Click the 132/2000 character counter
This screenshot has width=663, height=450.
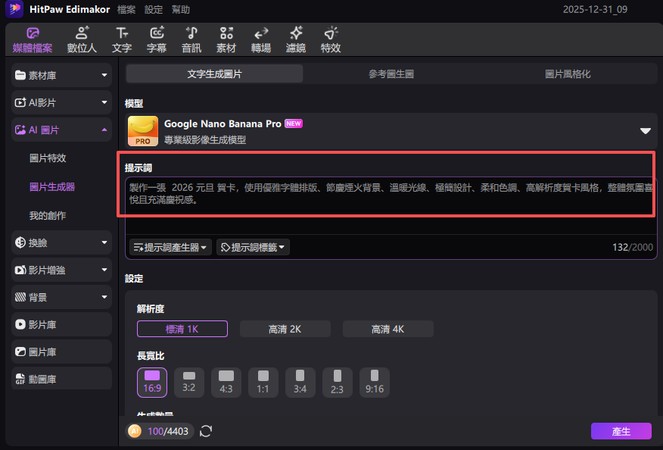[633, 247]
